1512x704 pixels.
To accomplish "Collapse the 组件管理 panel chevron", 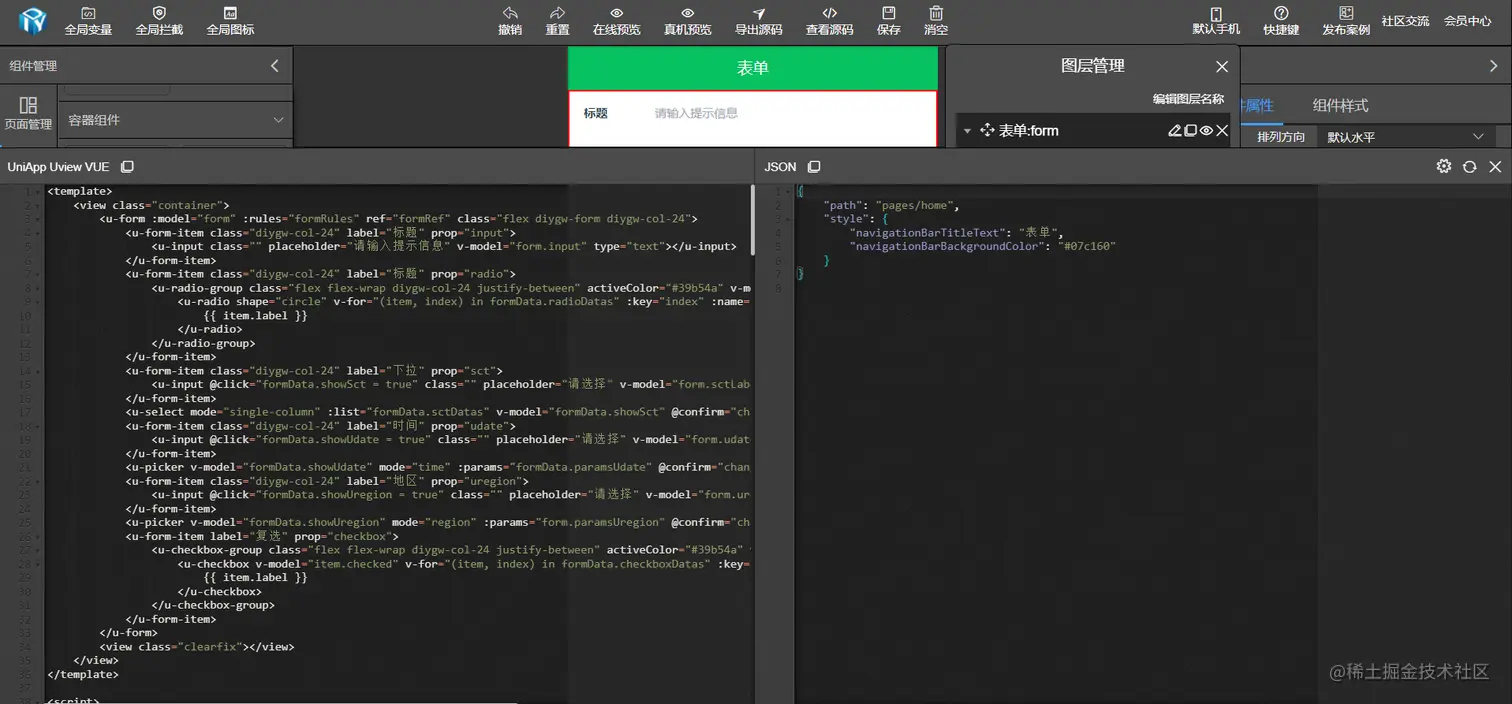I will 275,66.
